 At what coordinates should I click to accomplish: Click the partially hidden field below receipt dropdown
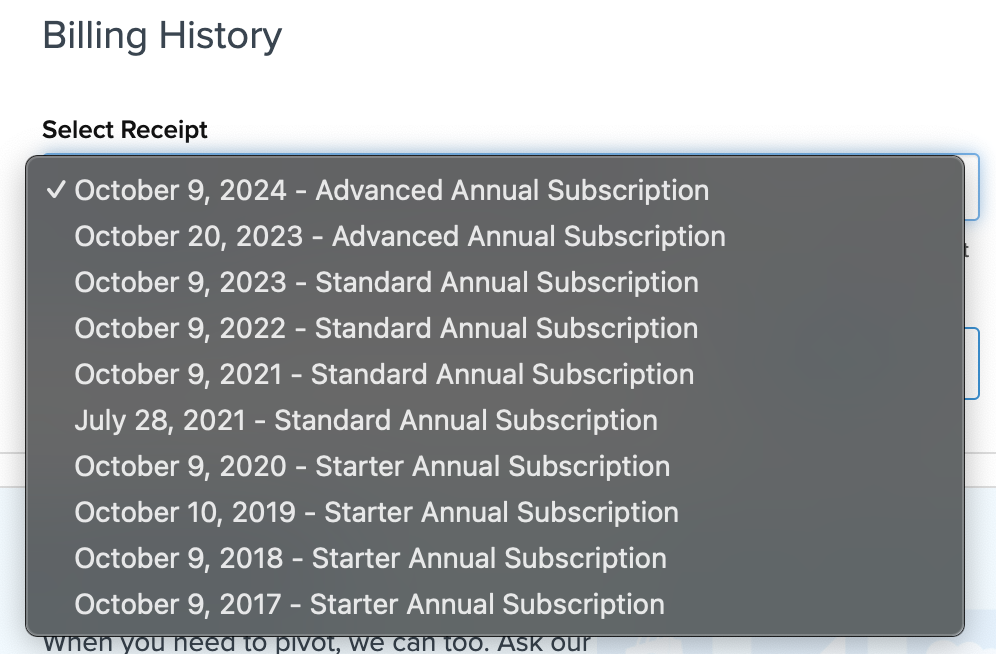point(972,362)
